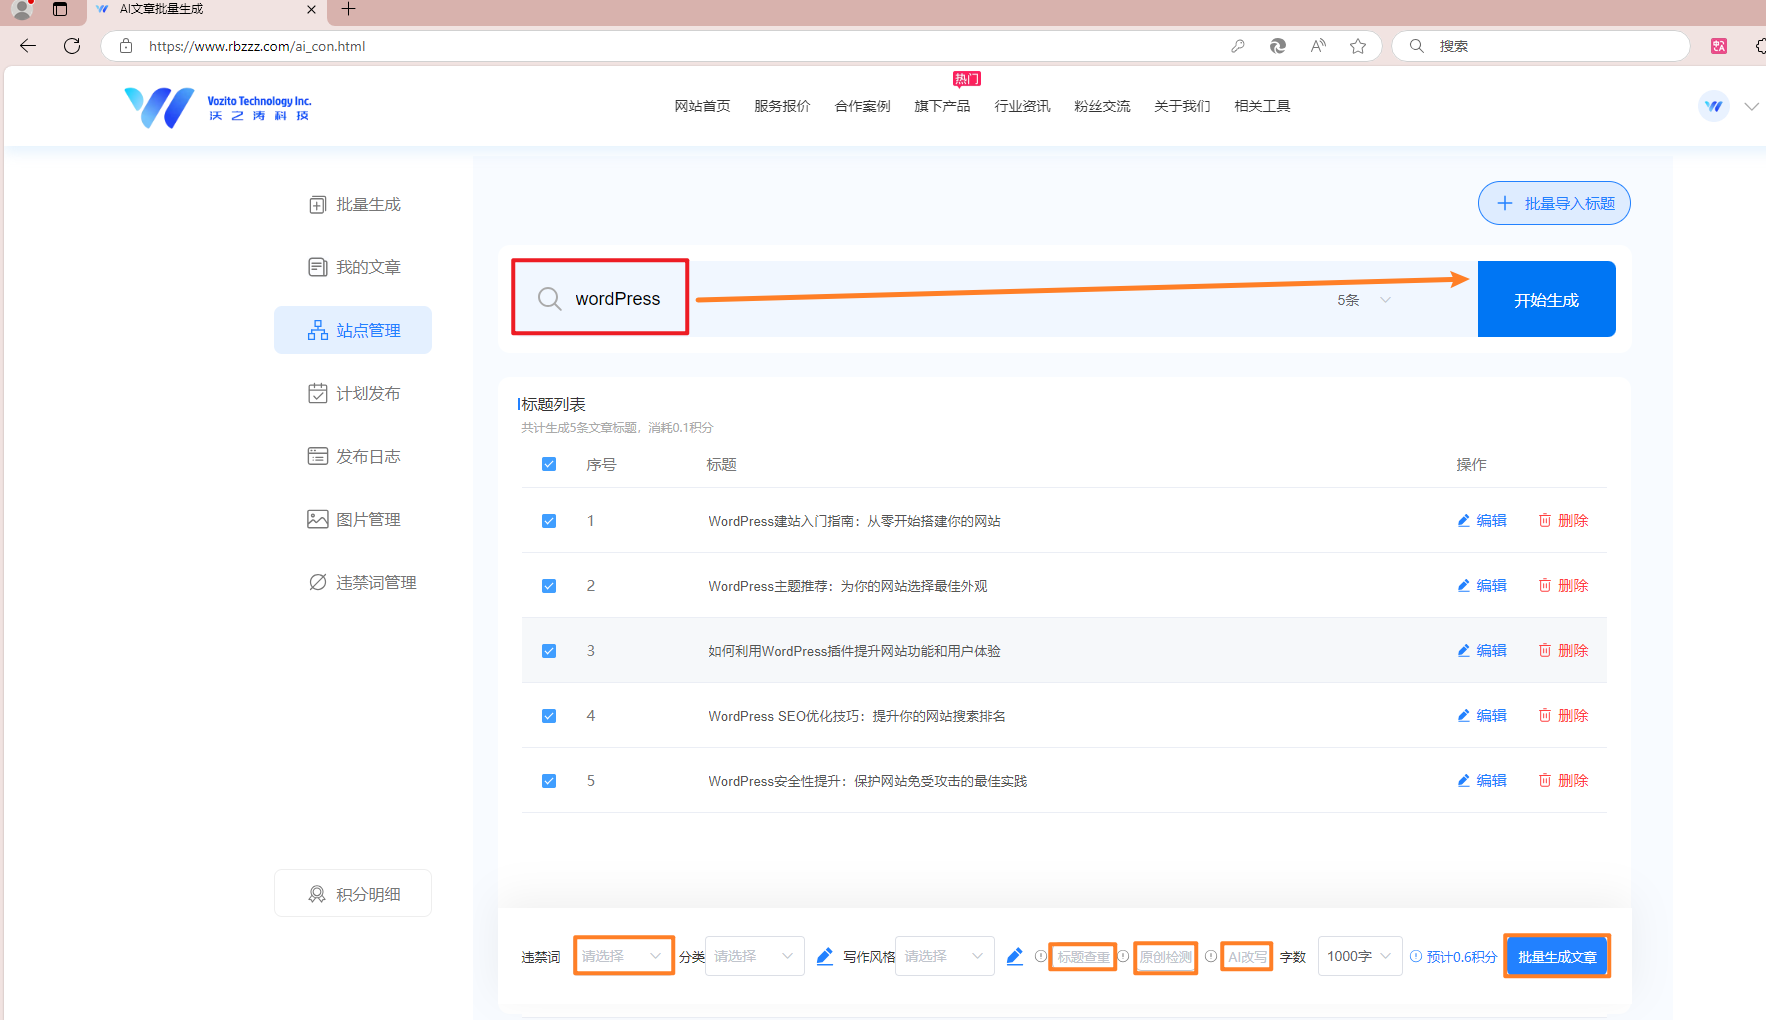Click pencil icon after 分类 dropdown
Viewport: 1766px width, 1020px height.
(x=825, y=956)
